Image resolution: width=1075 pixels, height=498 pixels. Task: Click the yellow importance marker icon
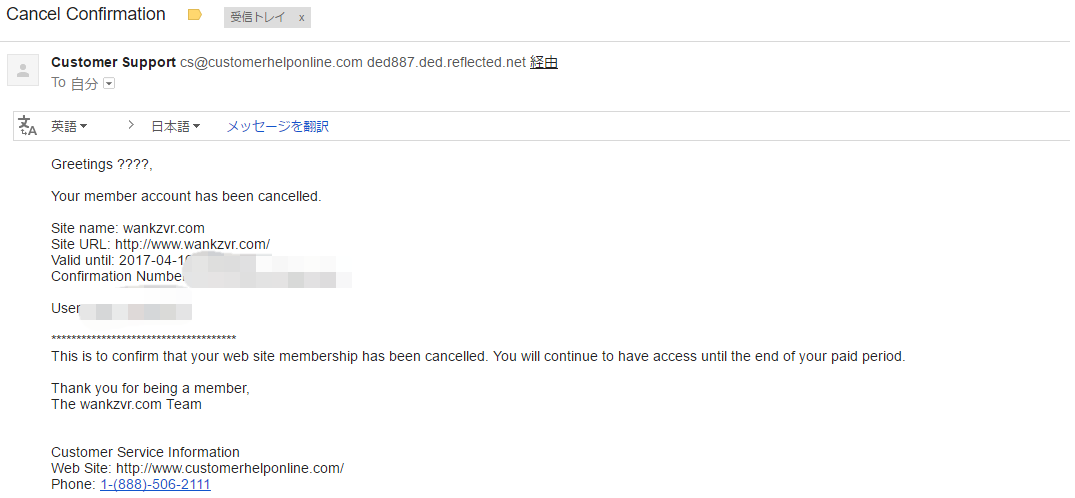pyautogui.click(x=195, y=15)
